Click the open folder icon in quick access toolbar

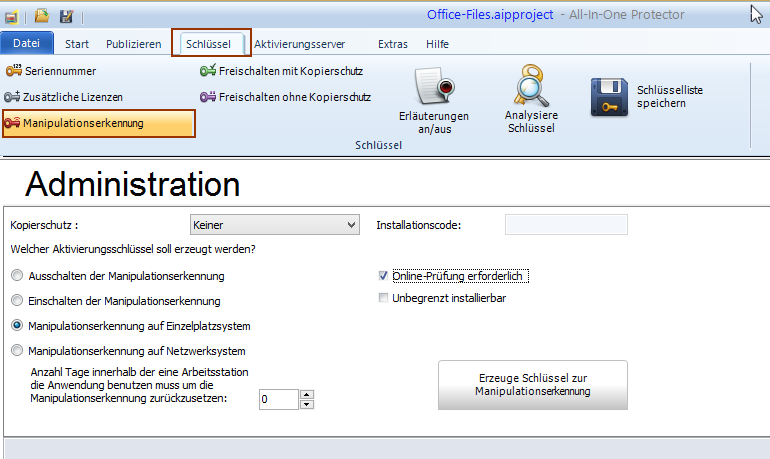41,16
